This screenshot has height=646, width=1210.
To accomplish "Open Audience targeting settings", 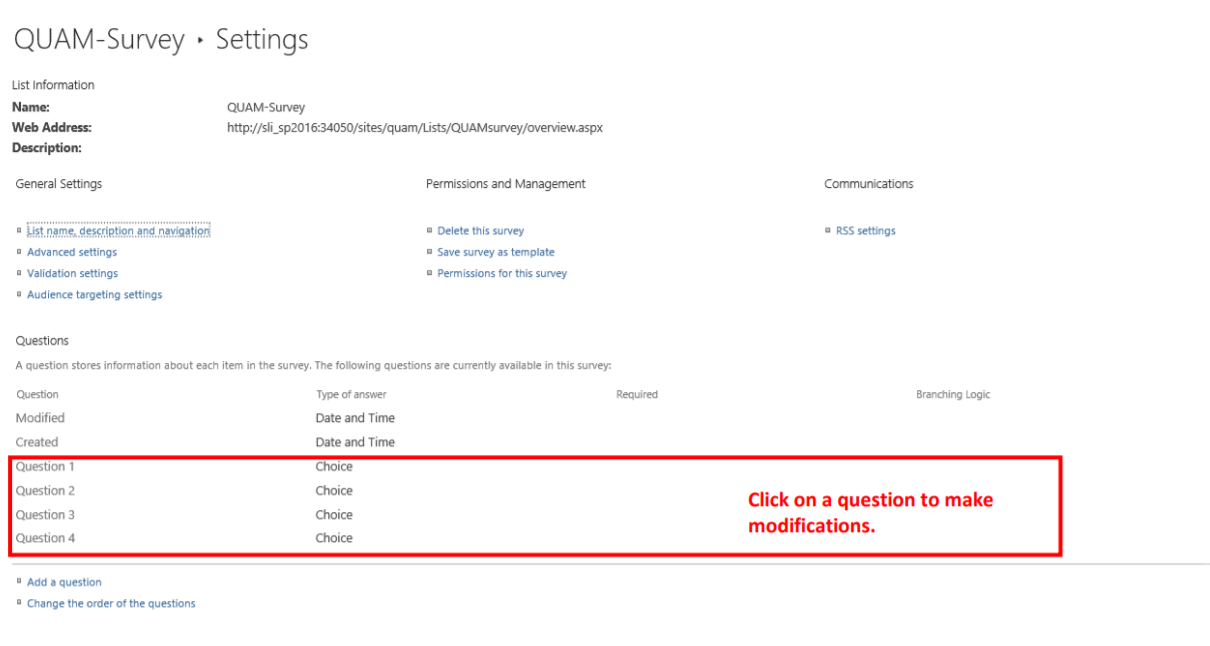I will (x=94, y=295).
